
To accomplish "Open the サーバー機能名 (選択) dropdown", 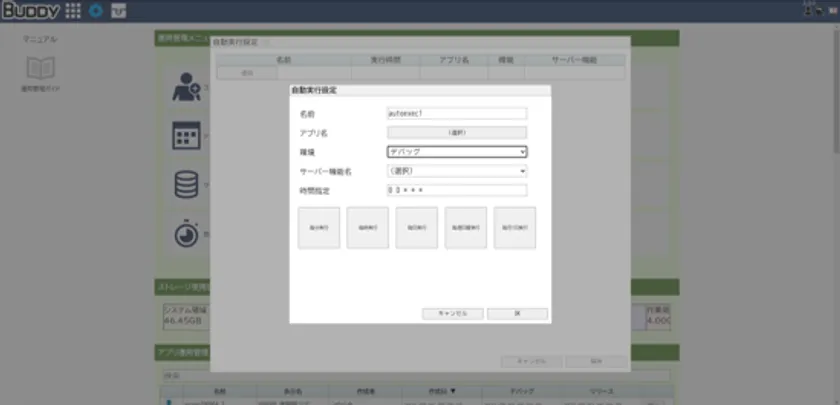I will 457,171.
